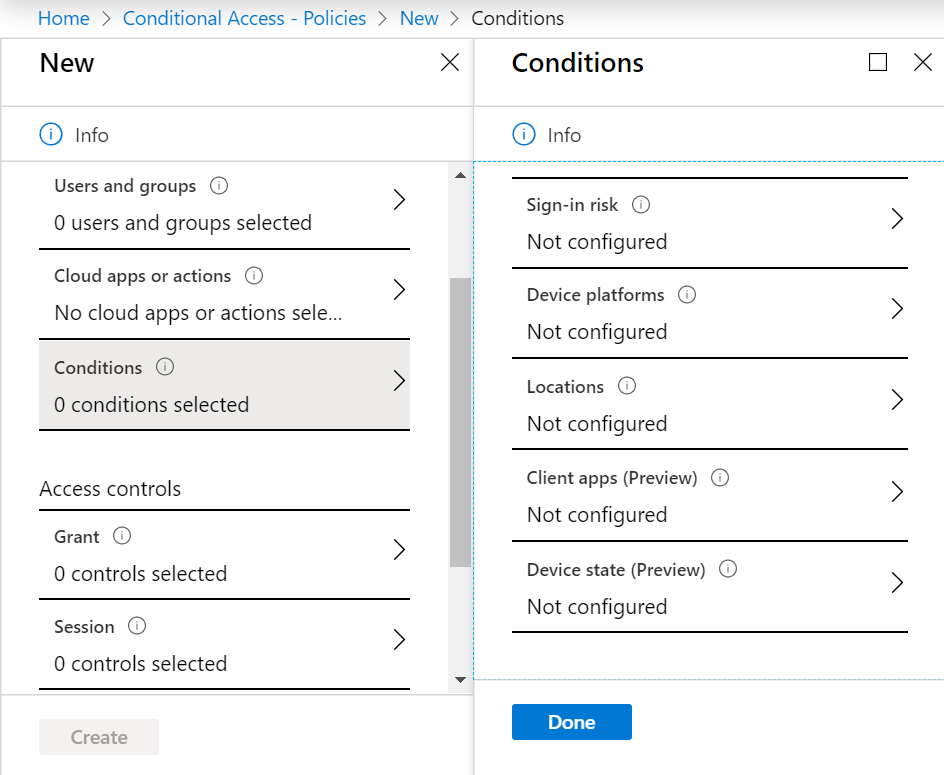Open Users and groups assignment row
Viewport: 944px width, 775px height.
coord(225,205)
